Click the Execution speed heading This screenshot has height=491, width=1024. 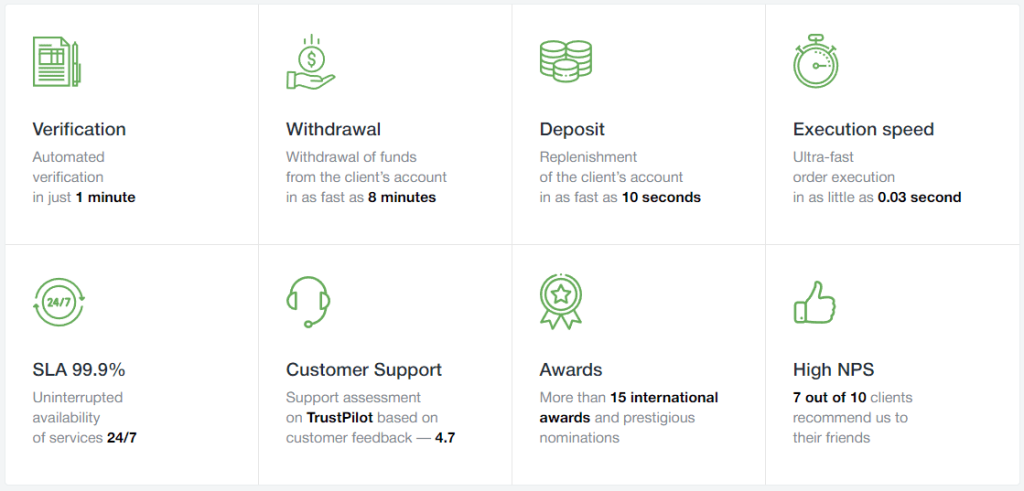pyautogui.click(x=863, y=130)
